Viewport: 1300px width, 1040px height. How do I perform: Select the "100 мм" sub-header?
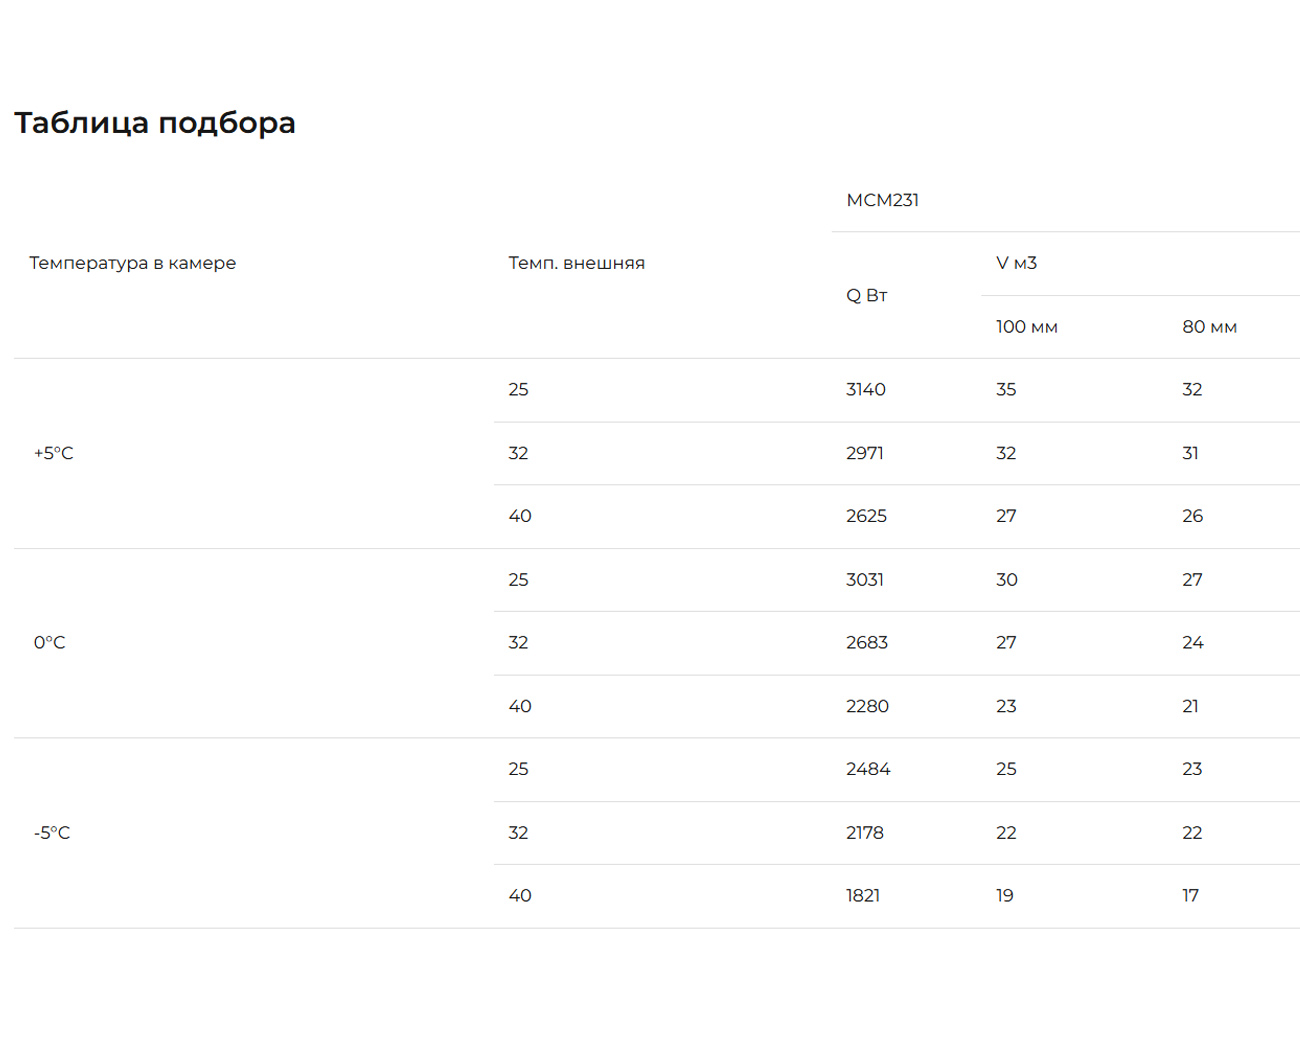pyautogui.click(x=1026, y=327)
